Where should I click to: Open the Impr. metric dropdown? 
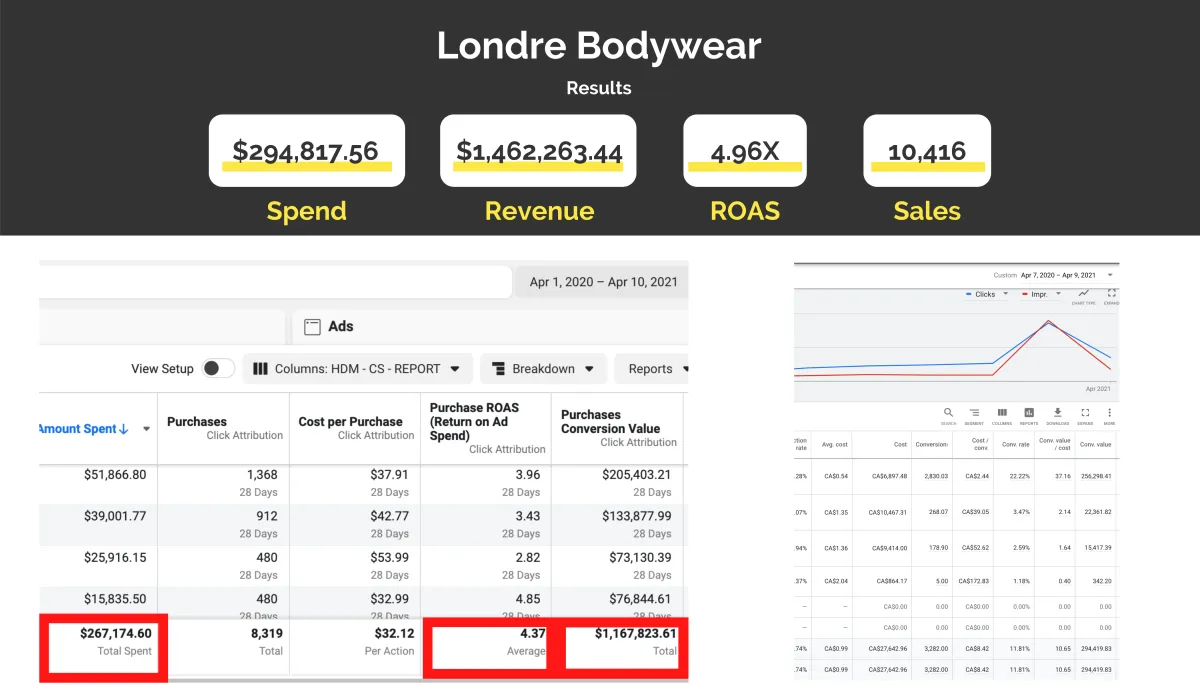[1040, 294]
